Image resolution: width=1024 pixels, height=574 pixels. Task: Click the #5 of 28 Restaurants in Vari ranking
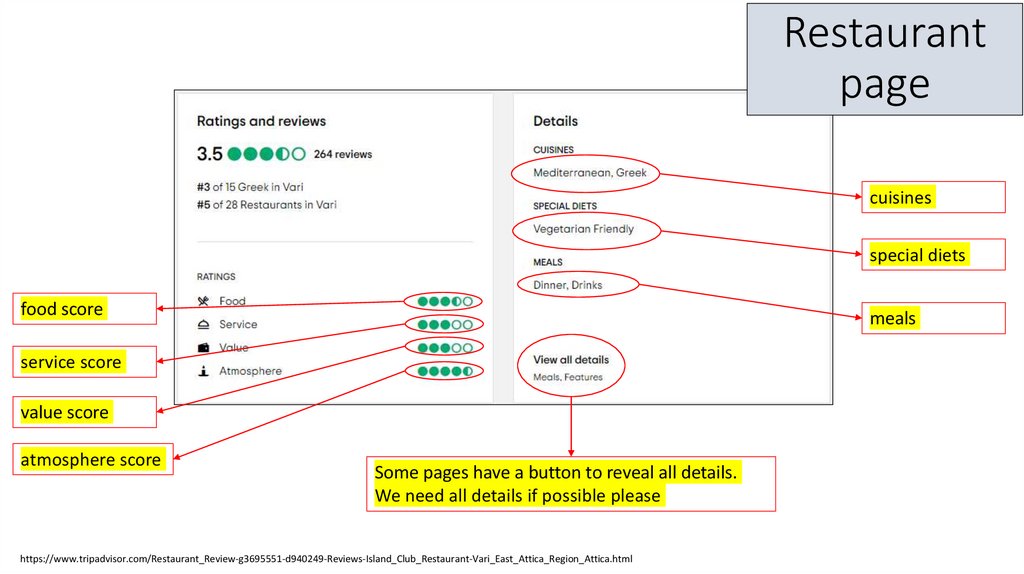coord(266,204)
